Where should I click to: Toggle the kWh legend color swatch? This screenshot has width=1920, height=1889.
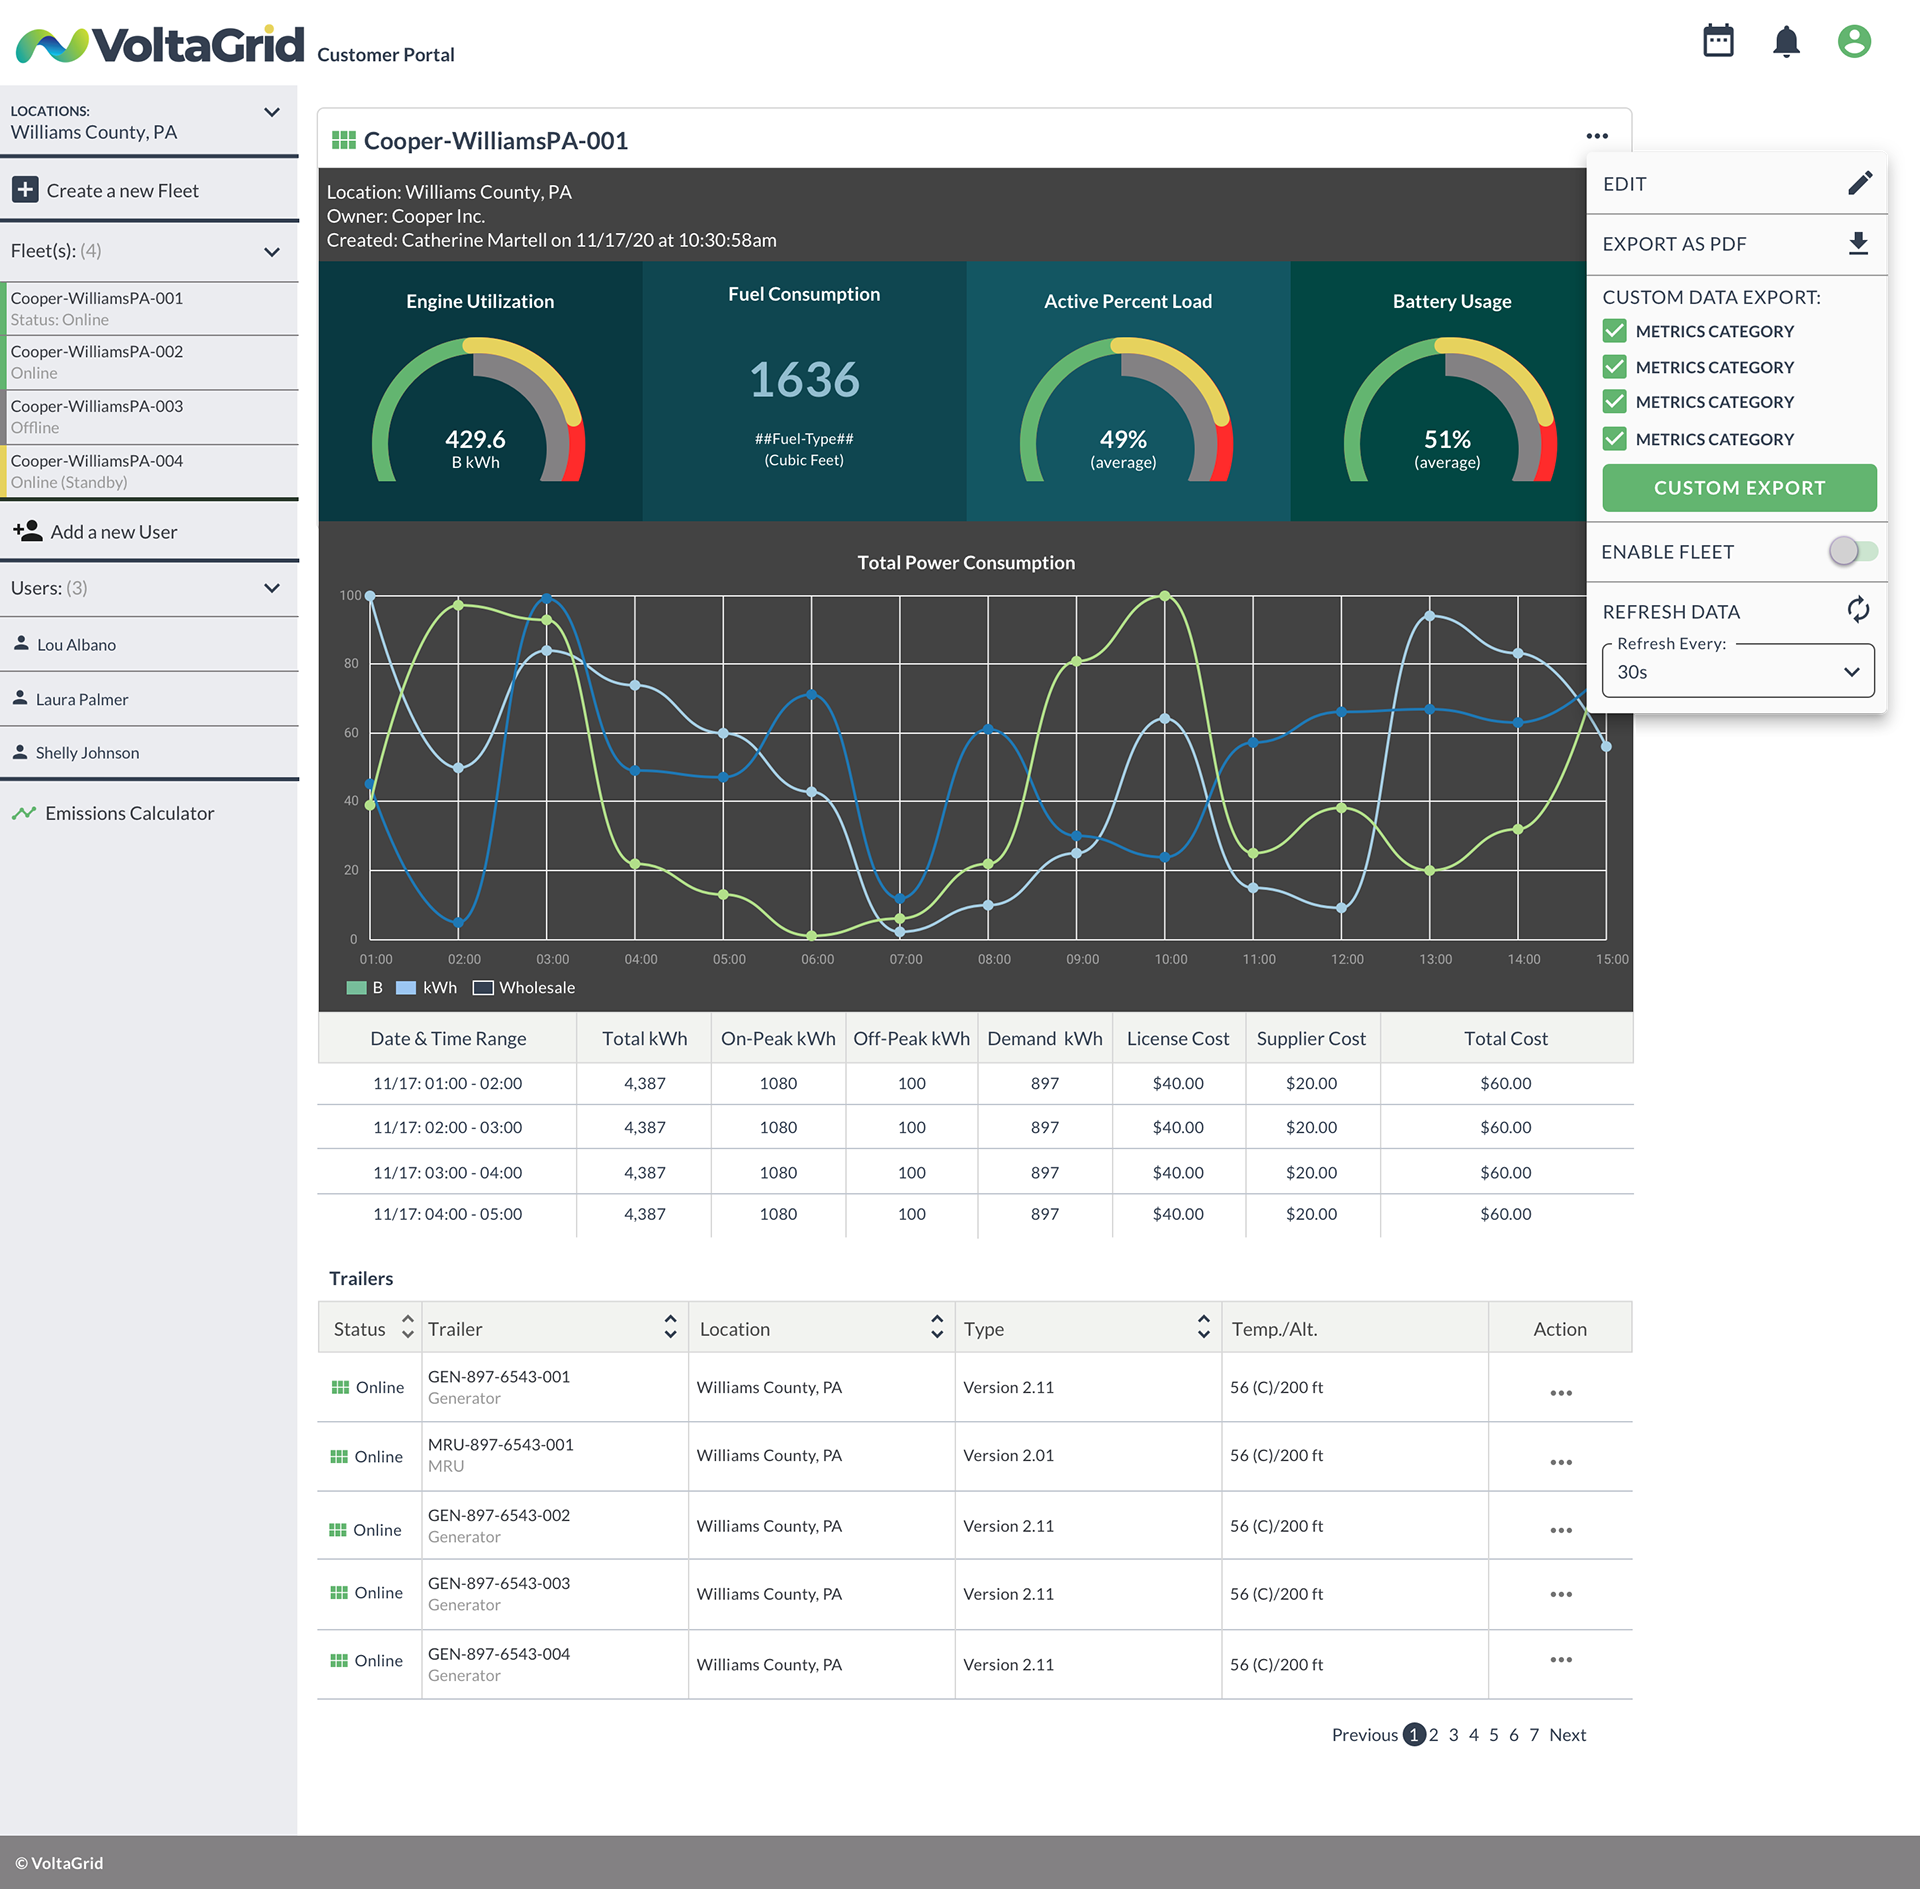(x=406, y=988)
